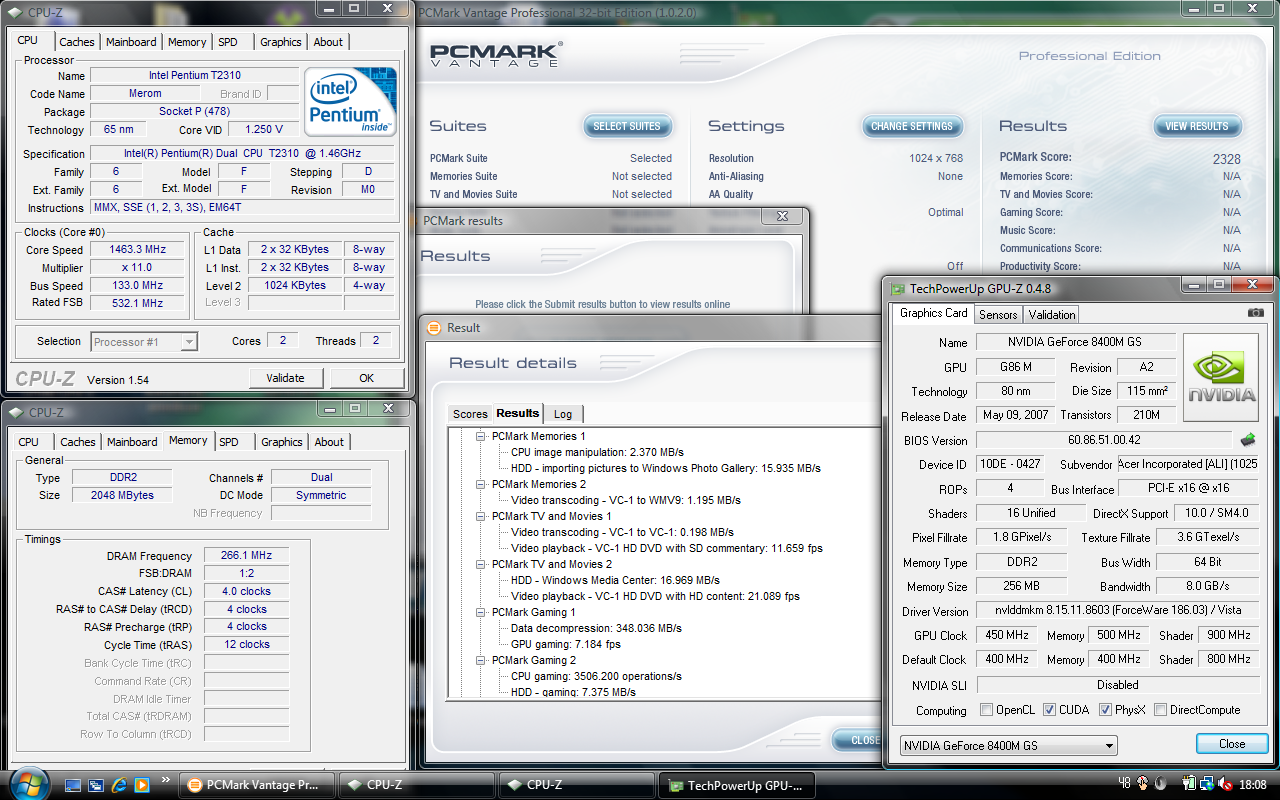Screen dimensions: 1280x800
Task: Select 'HDD - Windows Media Center: 16.969 MB/s' row
Action: pos(615,580)
